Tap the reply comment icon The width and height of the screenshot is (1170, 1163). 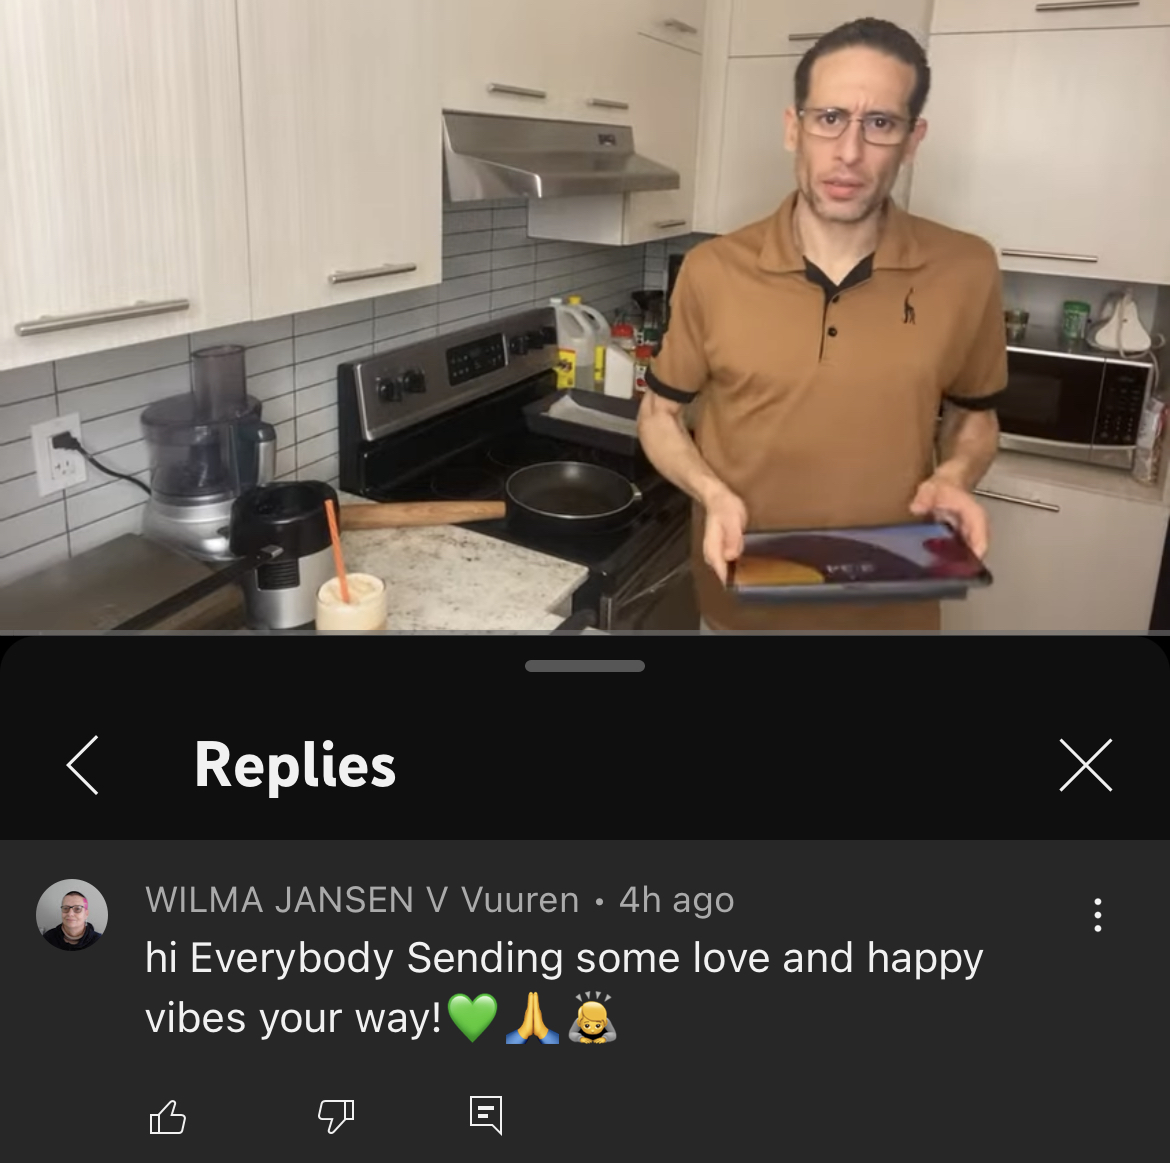[x=486, y=1115]
